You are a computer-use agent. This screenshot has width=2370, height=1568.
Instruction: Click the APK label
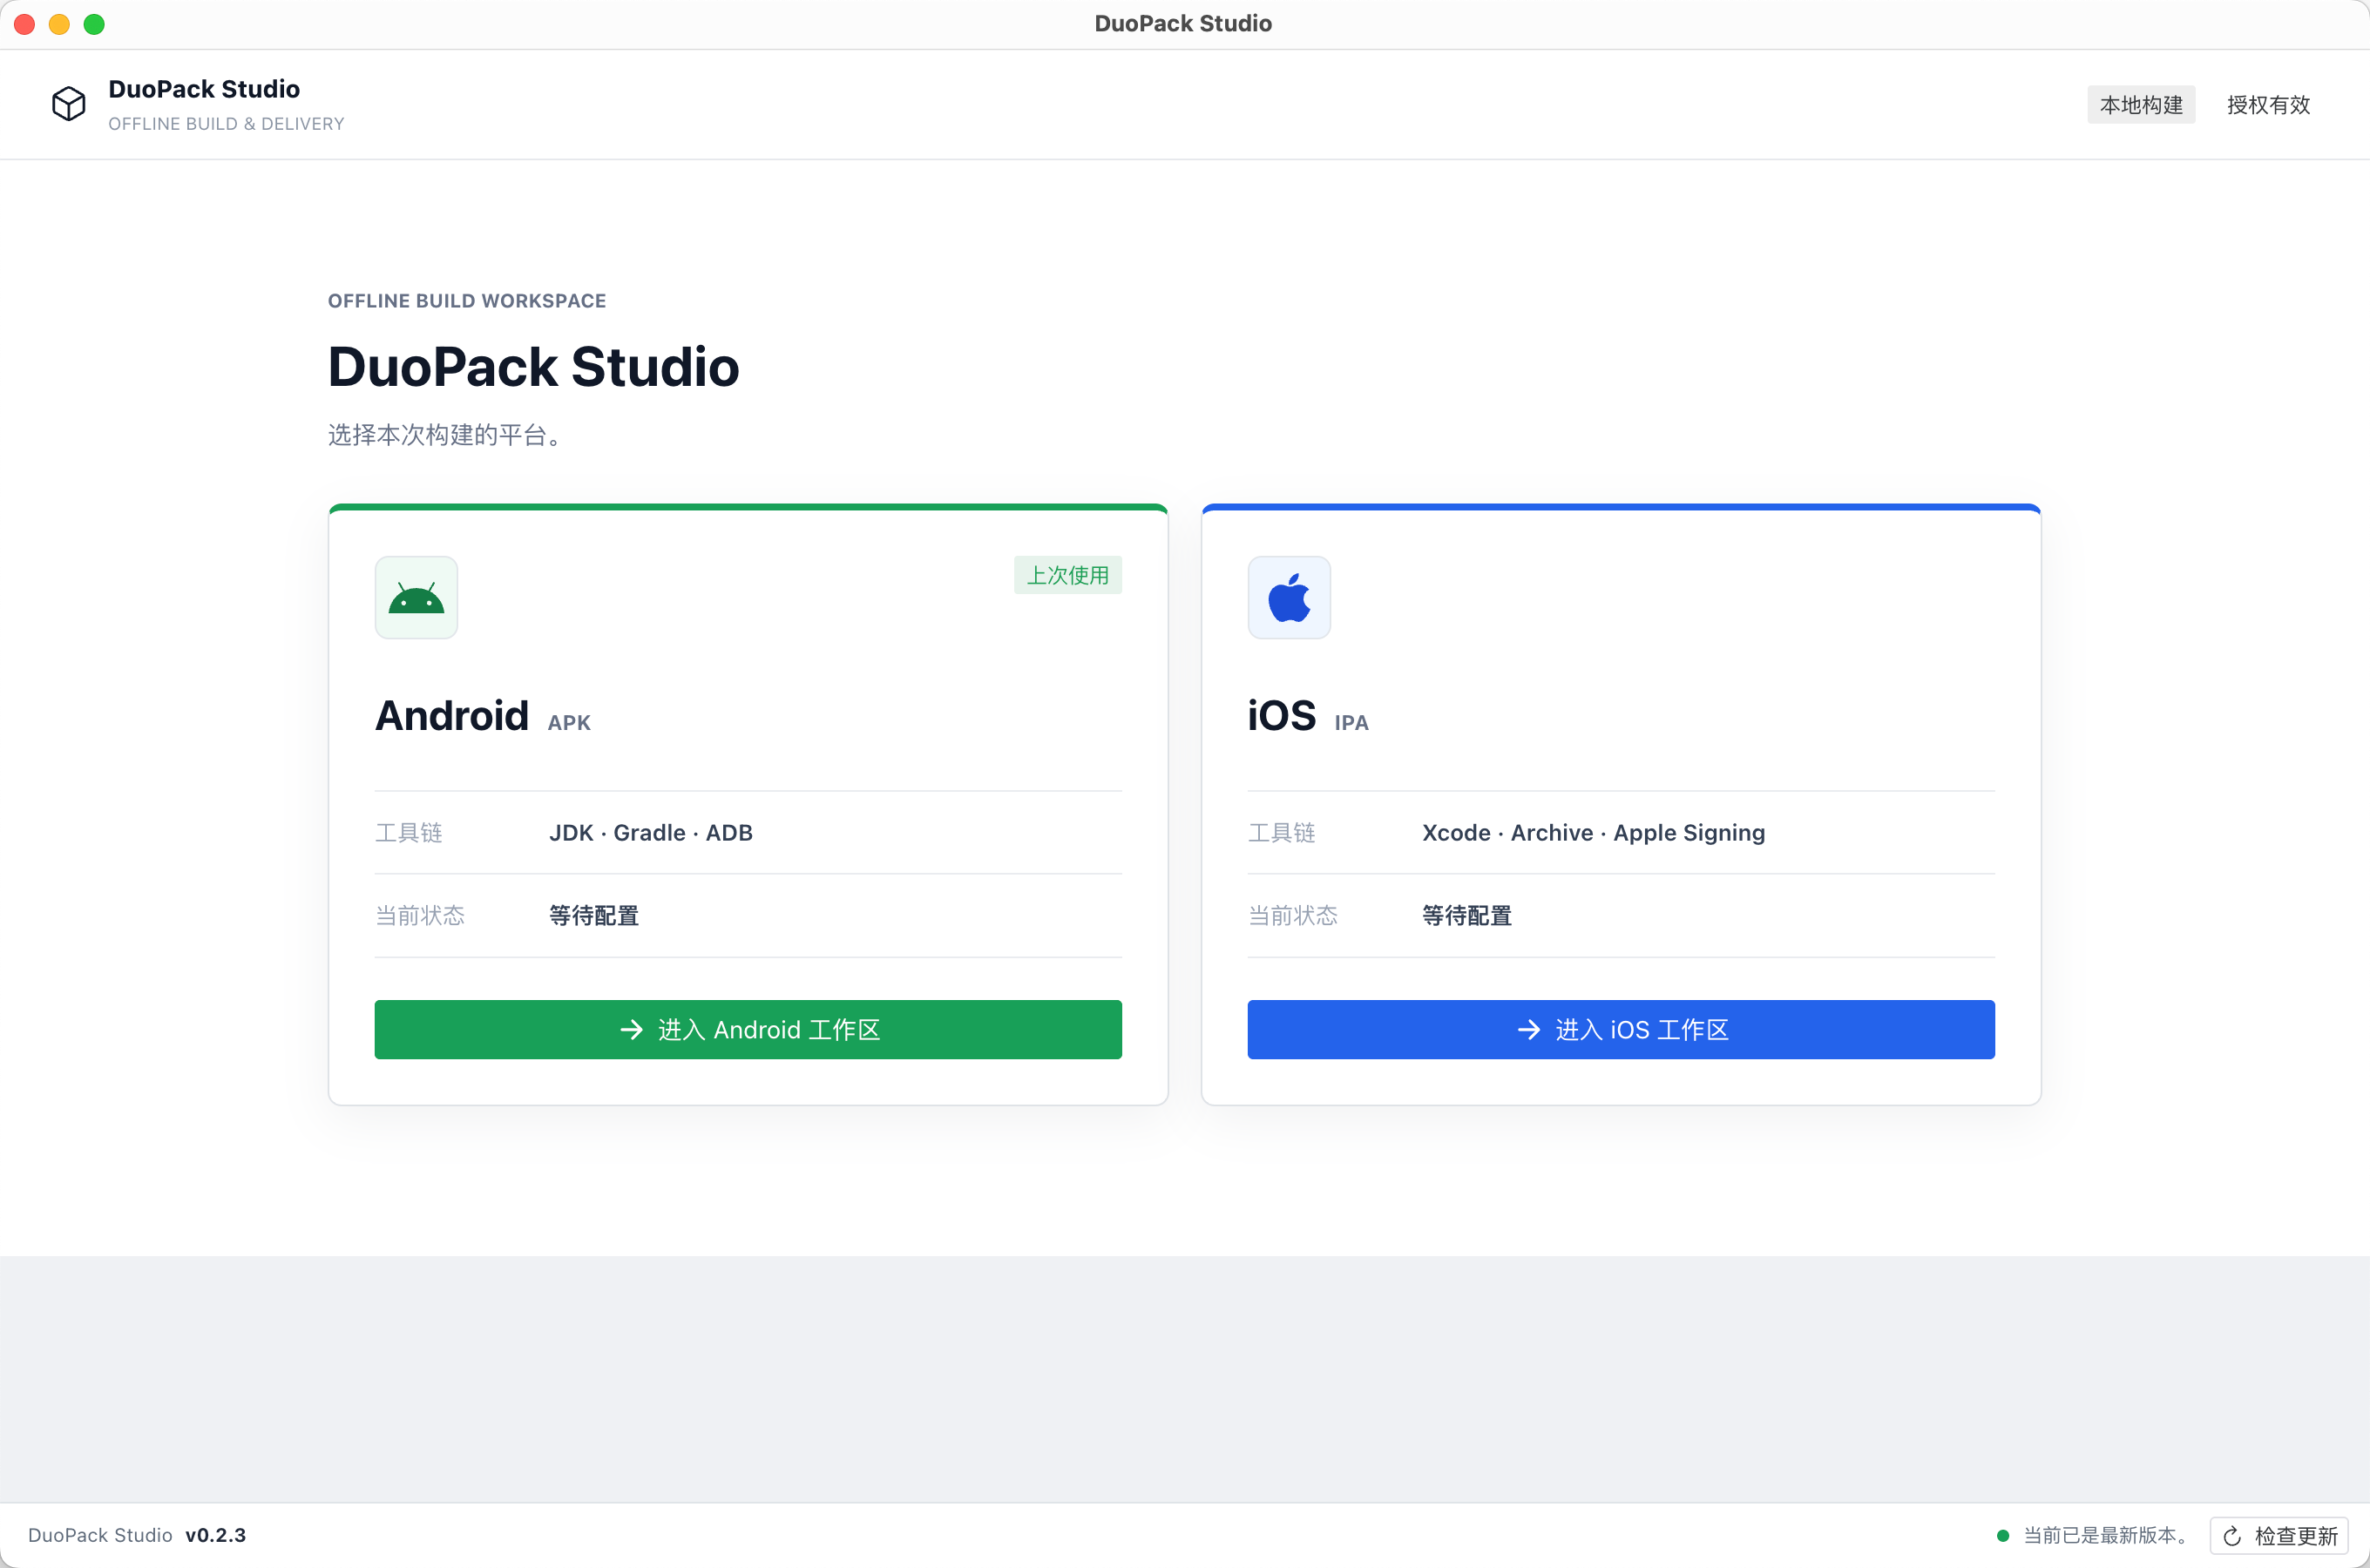tap(569, 723)
